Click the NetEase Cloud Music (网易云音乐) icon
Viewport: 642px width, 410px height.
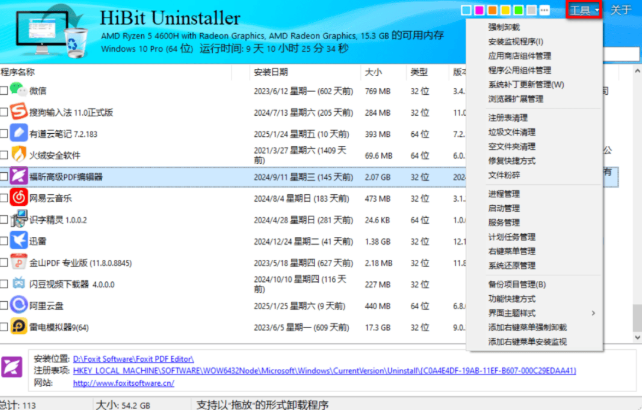point(19,198)
